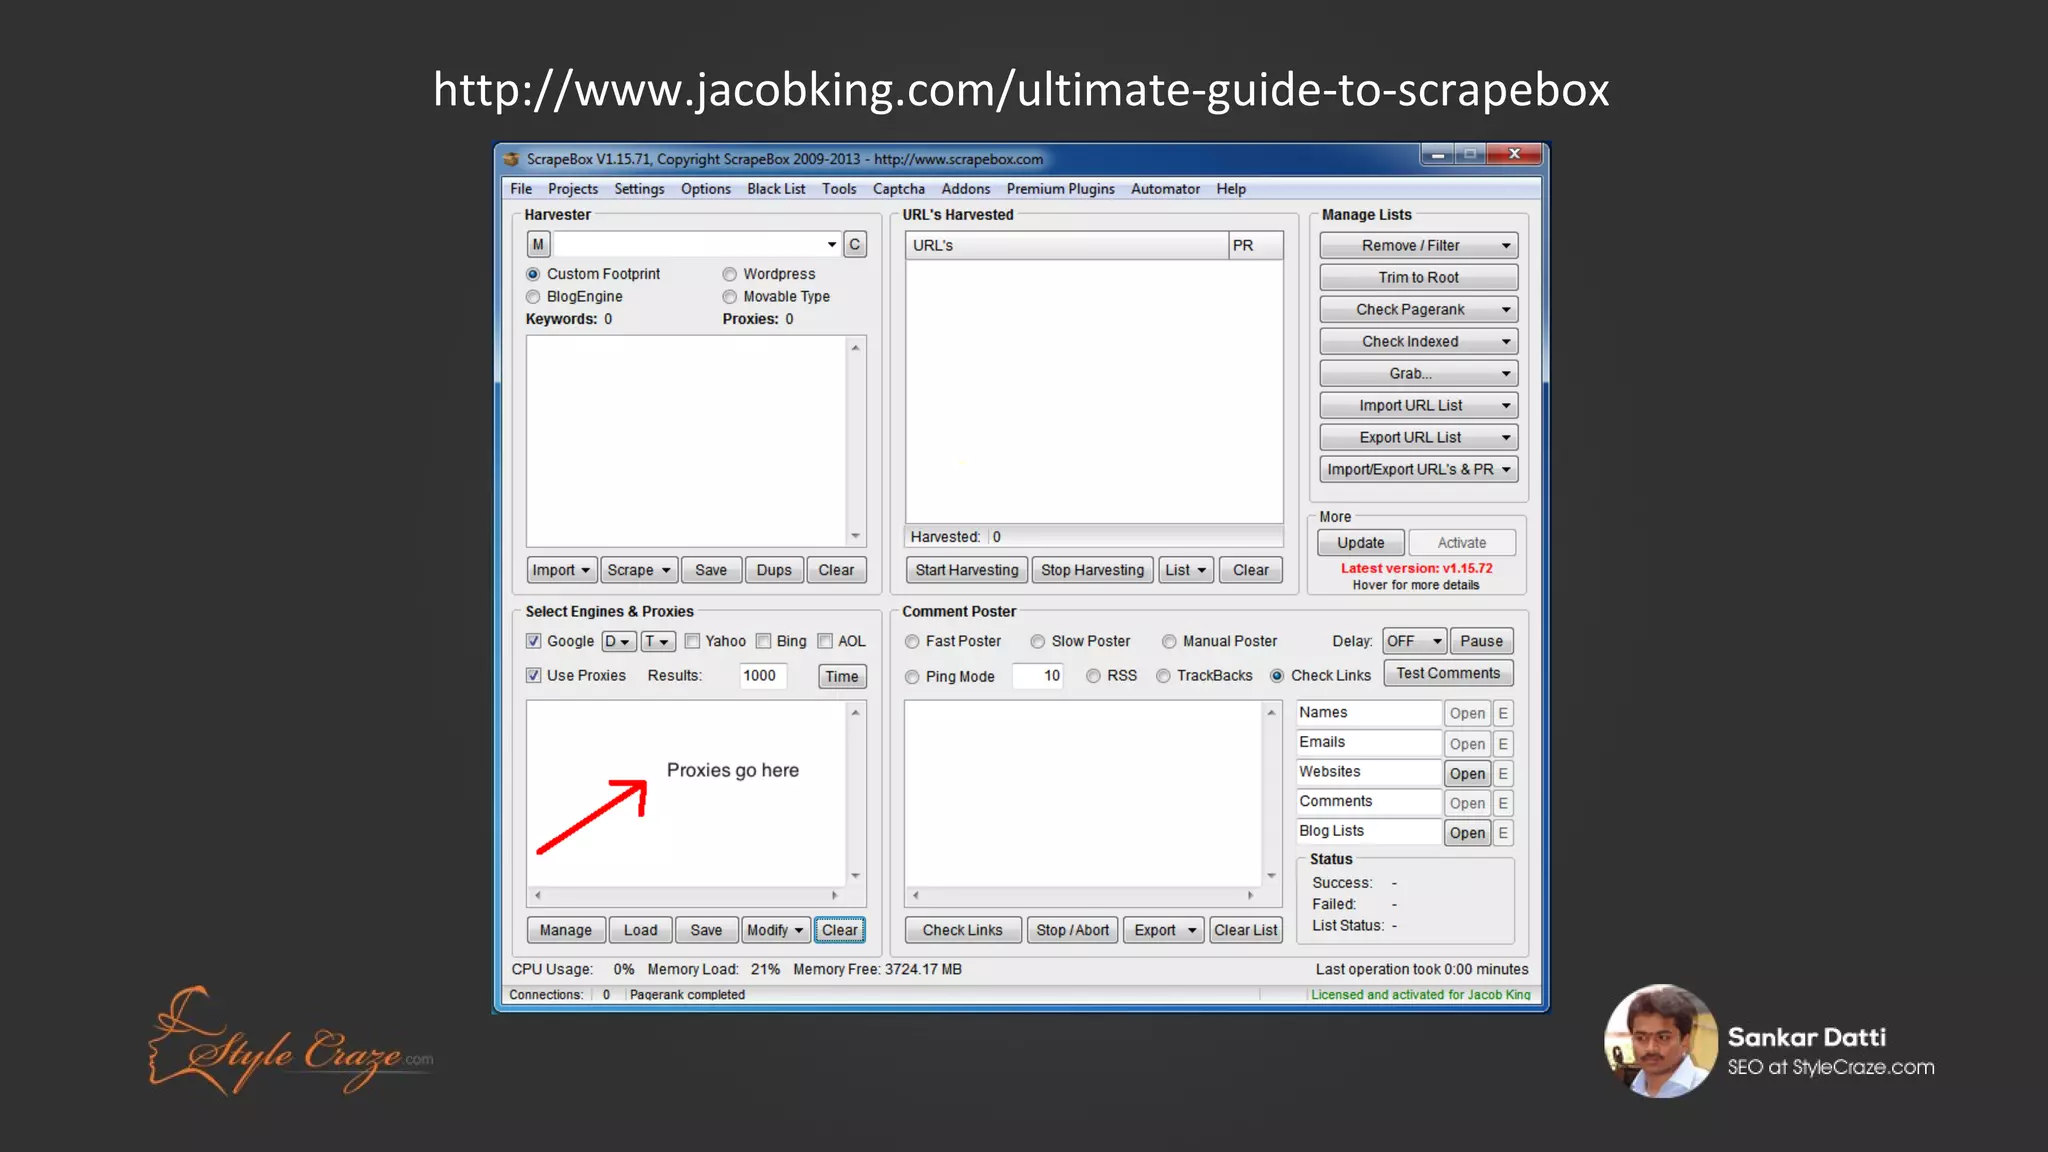Click Ping Mode number field
The height and width of the screenshot is (1152, 2048).
click(x=1038, y=676)
